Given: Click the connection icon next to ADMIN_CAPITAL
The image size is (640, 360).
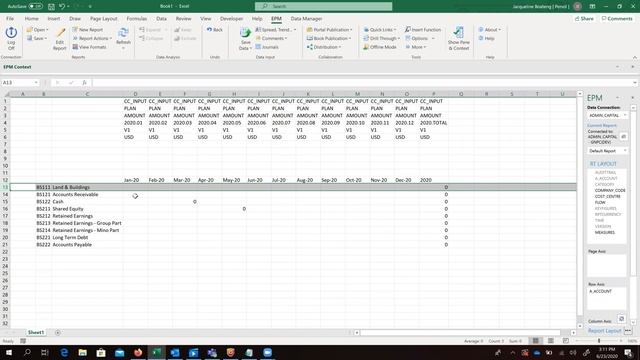Looking at the screenshot, I should (623, 137).
